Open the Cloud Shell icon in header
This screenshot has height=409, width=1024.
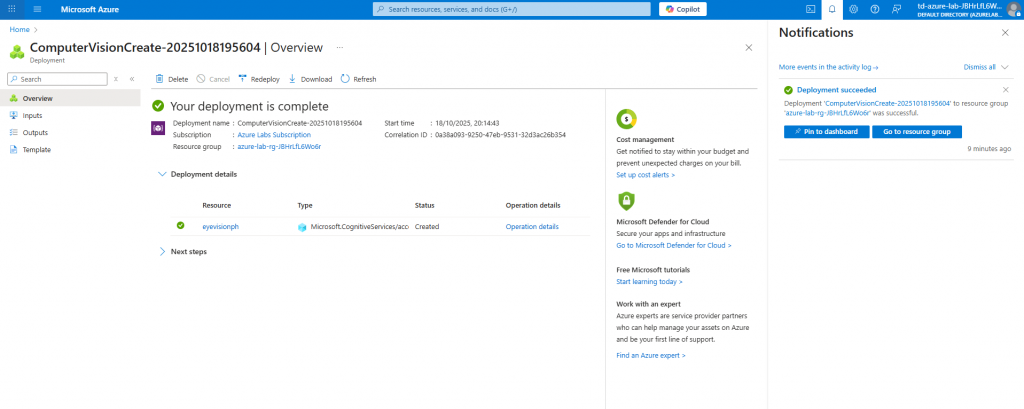(811, 9)
